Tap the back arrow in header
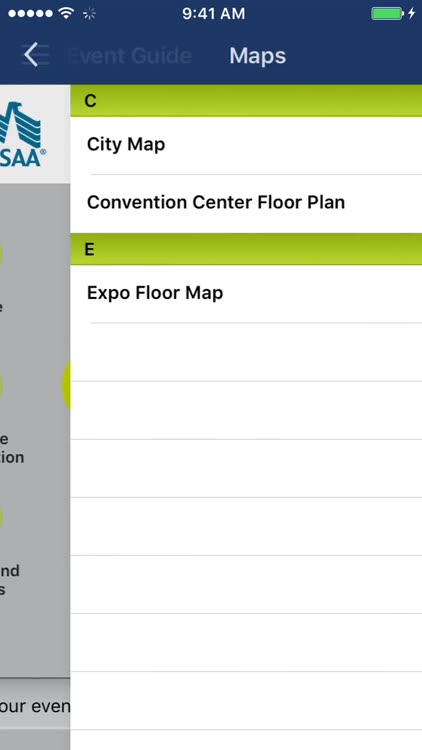Viewport: 422px width, 750px height. point(31,55)
